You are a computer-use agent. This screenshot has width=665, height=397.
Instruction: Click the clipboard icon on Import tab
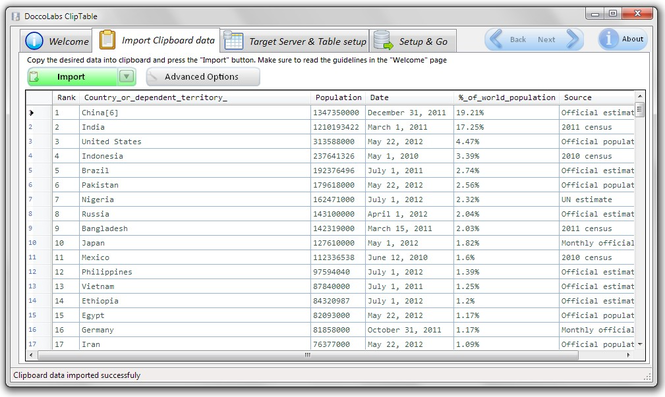click(107, 40)
